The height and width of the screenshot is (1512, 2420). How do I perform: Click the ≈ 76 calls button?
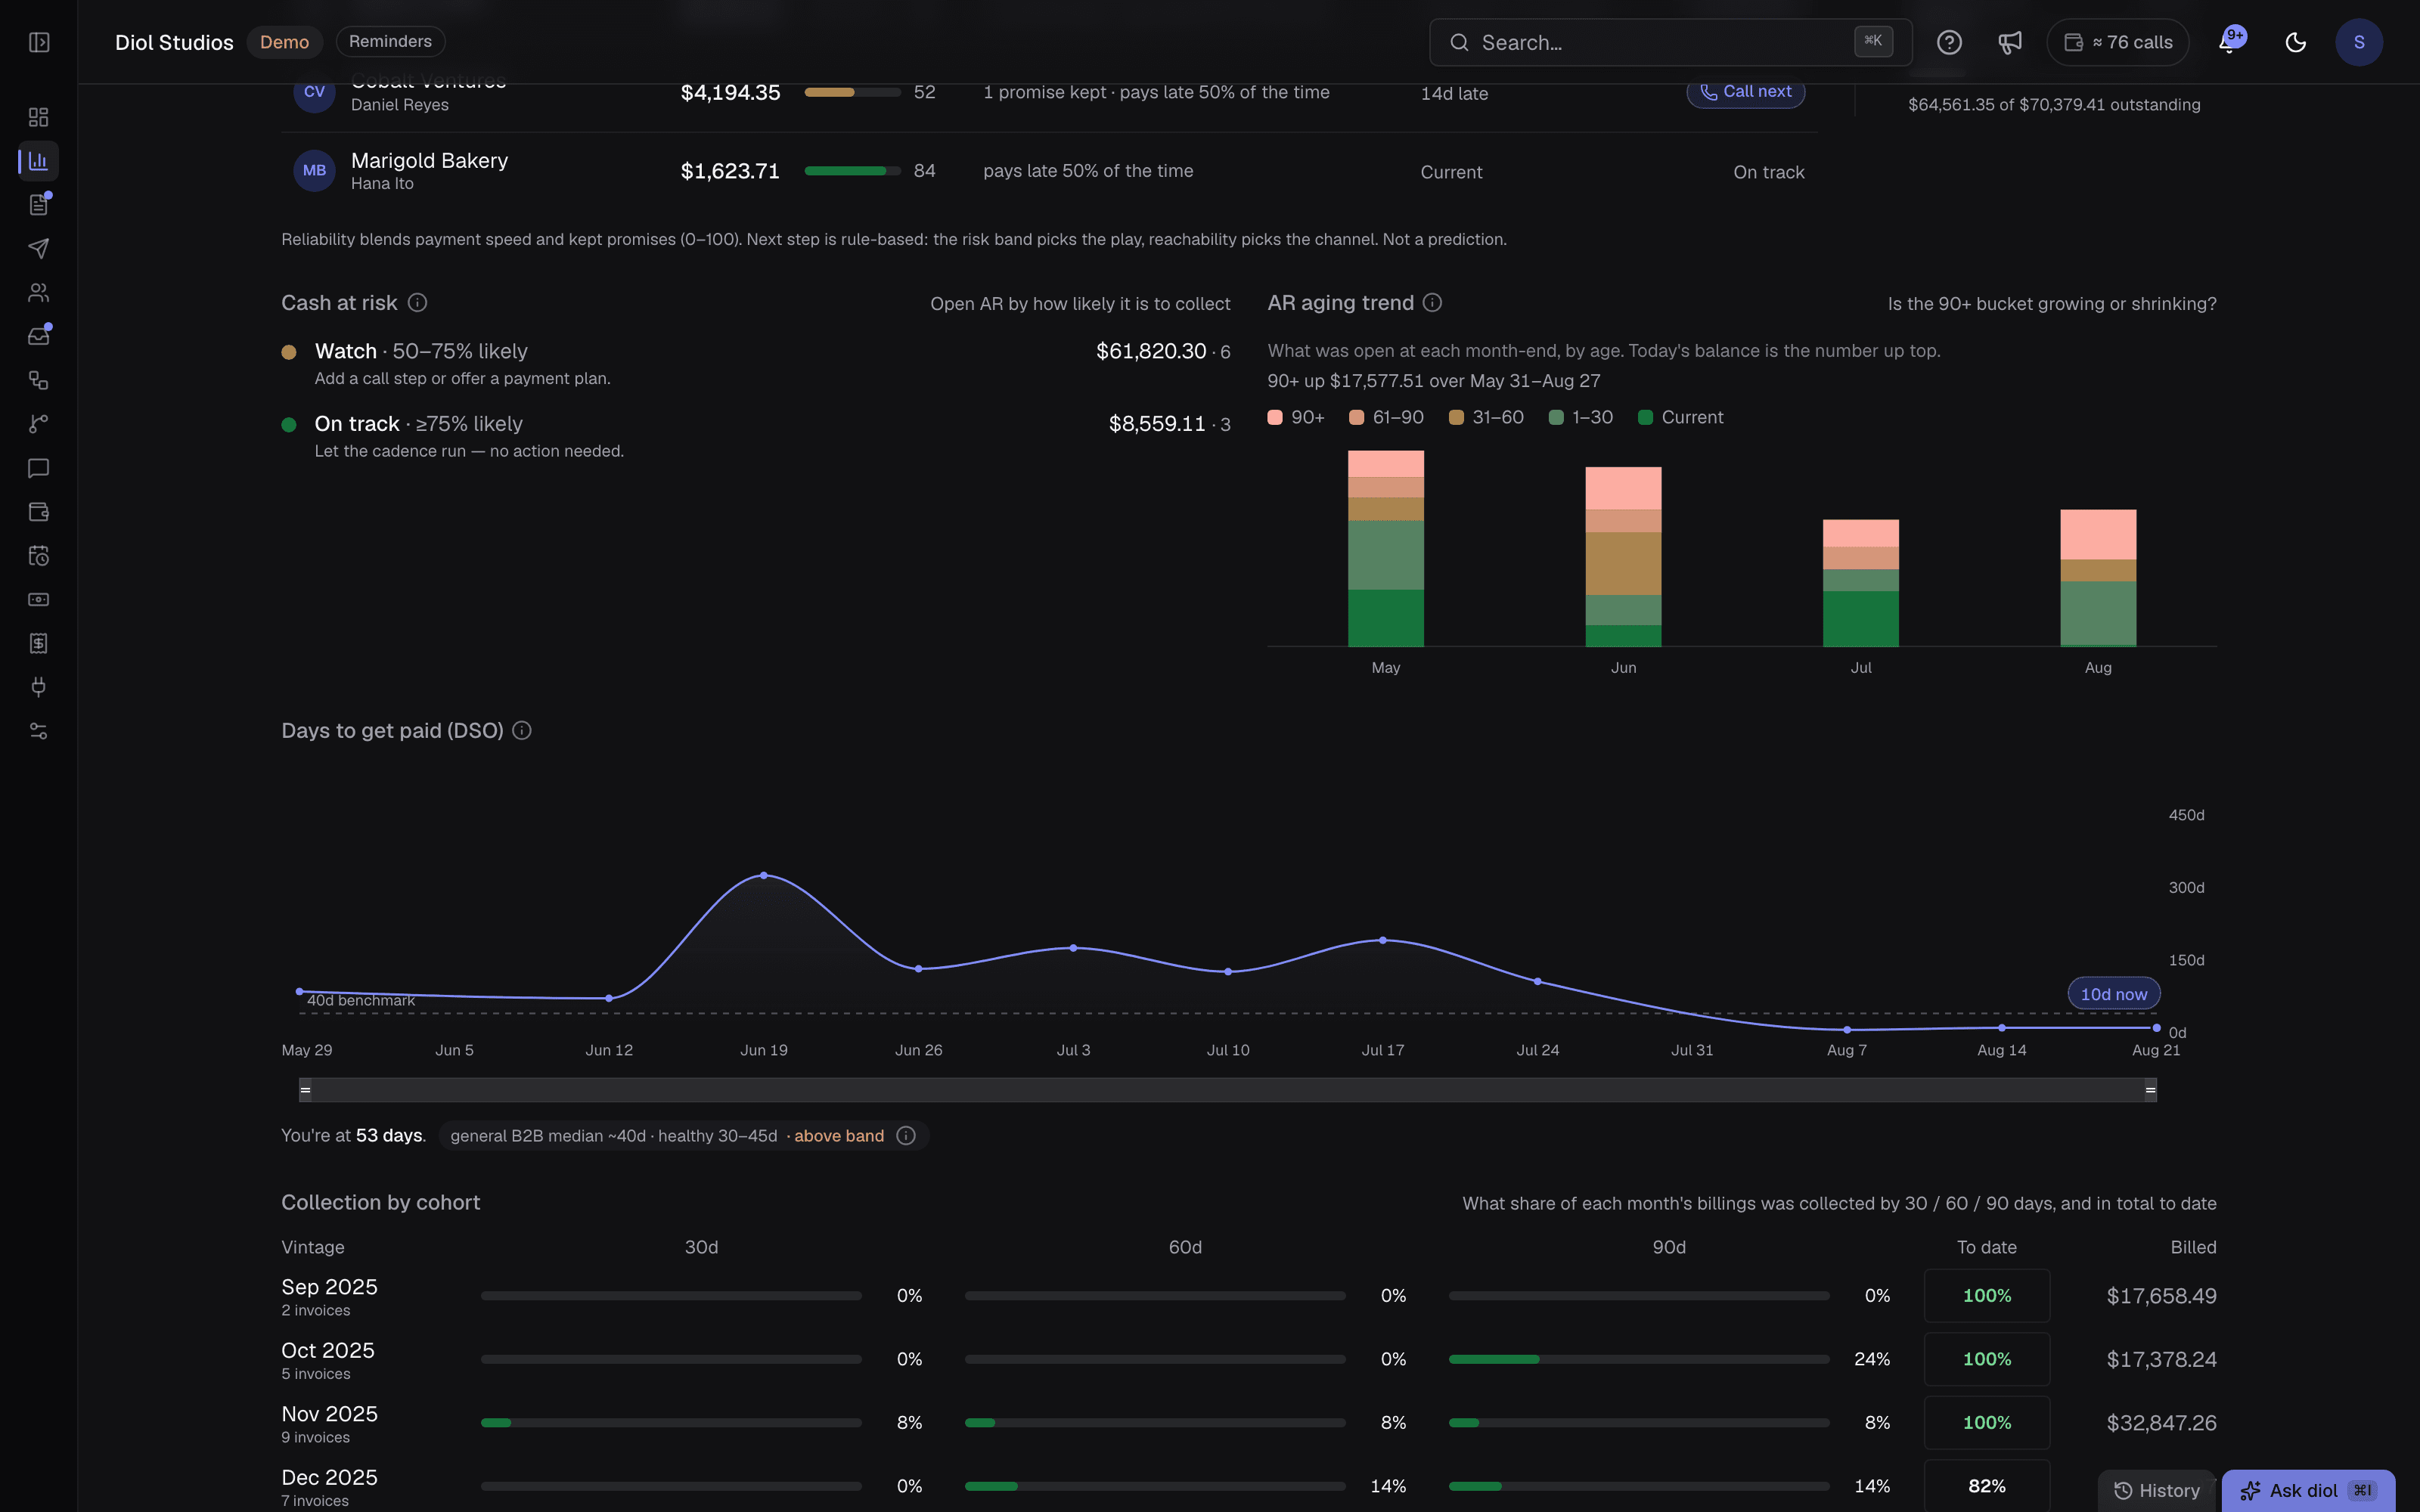[2118, 42]
